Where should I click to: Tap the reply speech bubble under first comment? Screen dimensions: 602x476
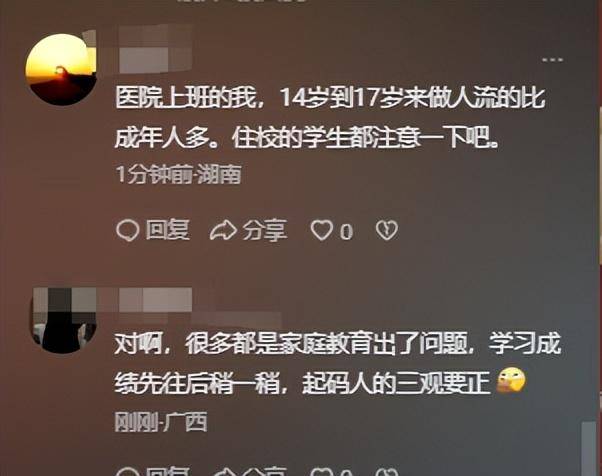tap(127, 230)
